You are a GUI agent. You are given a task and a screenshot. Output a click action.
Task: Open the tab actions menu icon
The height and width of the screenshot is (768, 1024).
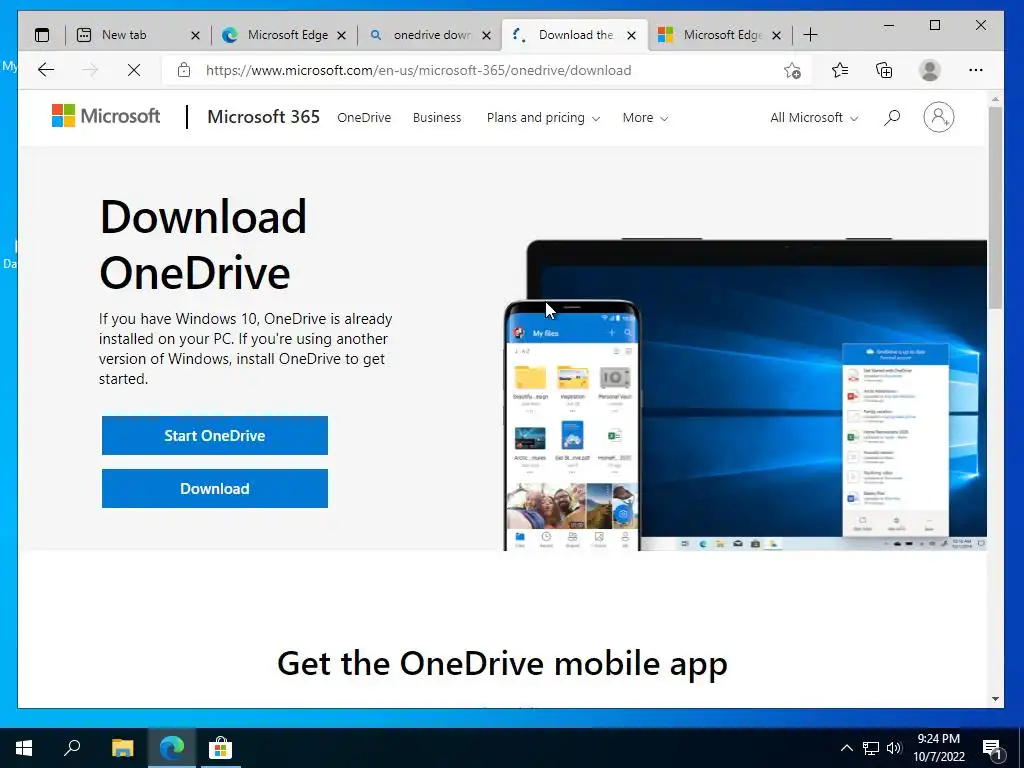(42, 35)
